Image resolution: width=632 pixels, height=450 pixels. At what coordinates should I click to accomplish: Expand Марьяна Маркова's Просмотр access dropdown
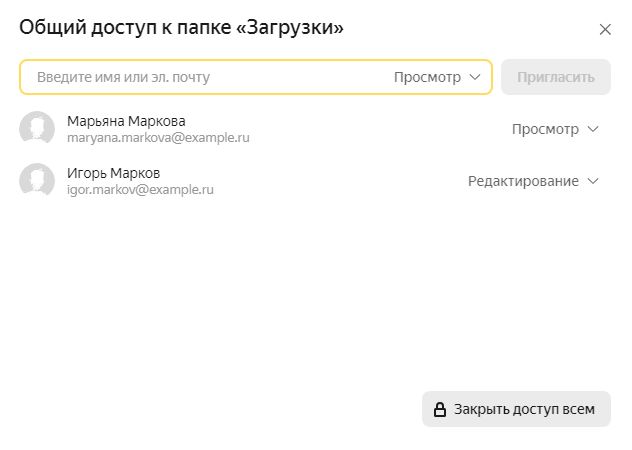tap(546, 129)
